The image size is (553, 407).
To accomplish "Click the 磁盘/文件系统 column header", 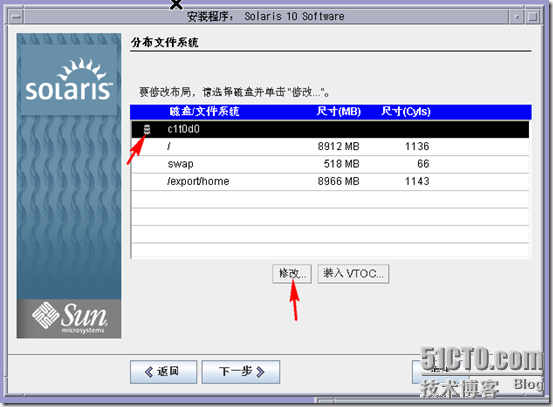I will 204,112.
